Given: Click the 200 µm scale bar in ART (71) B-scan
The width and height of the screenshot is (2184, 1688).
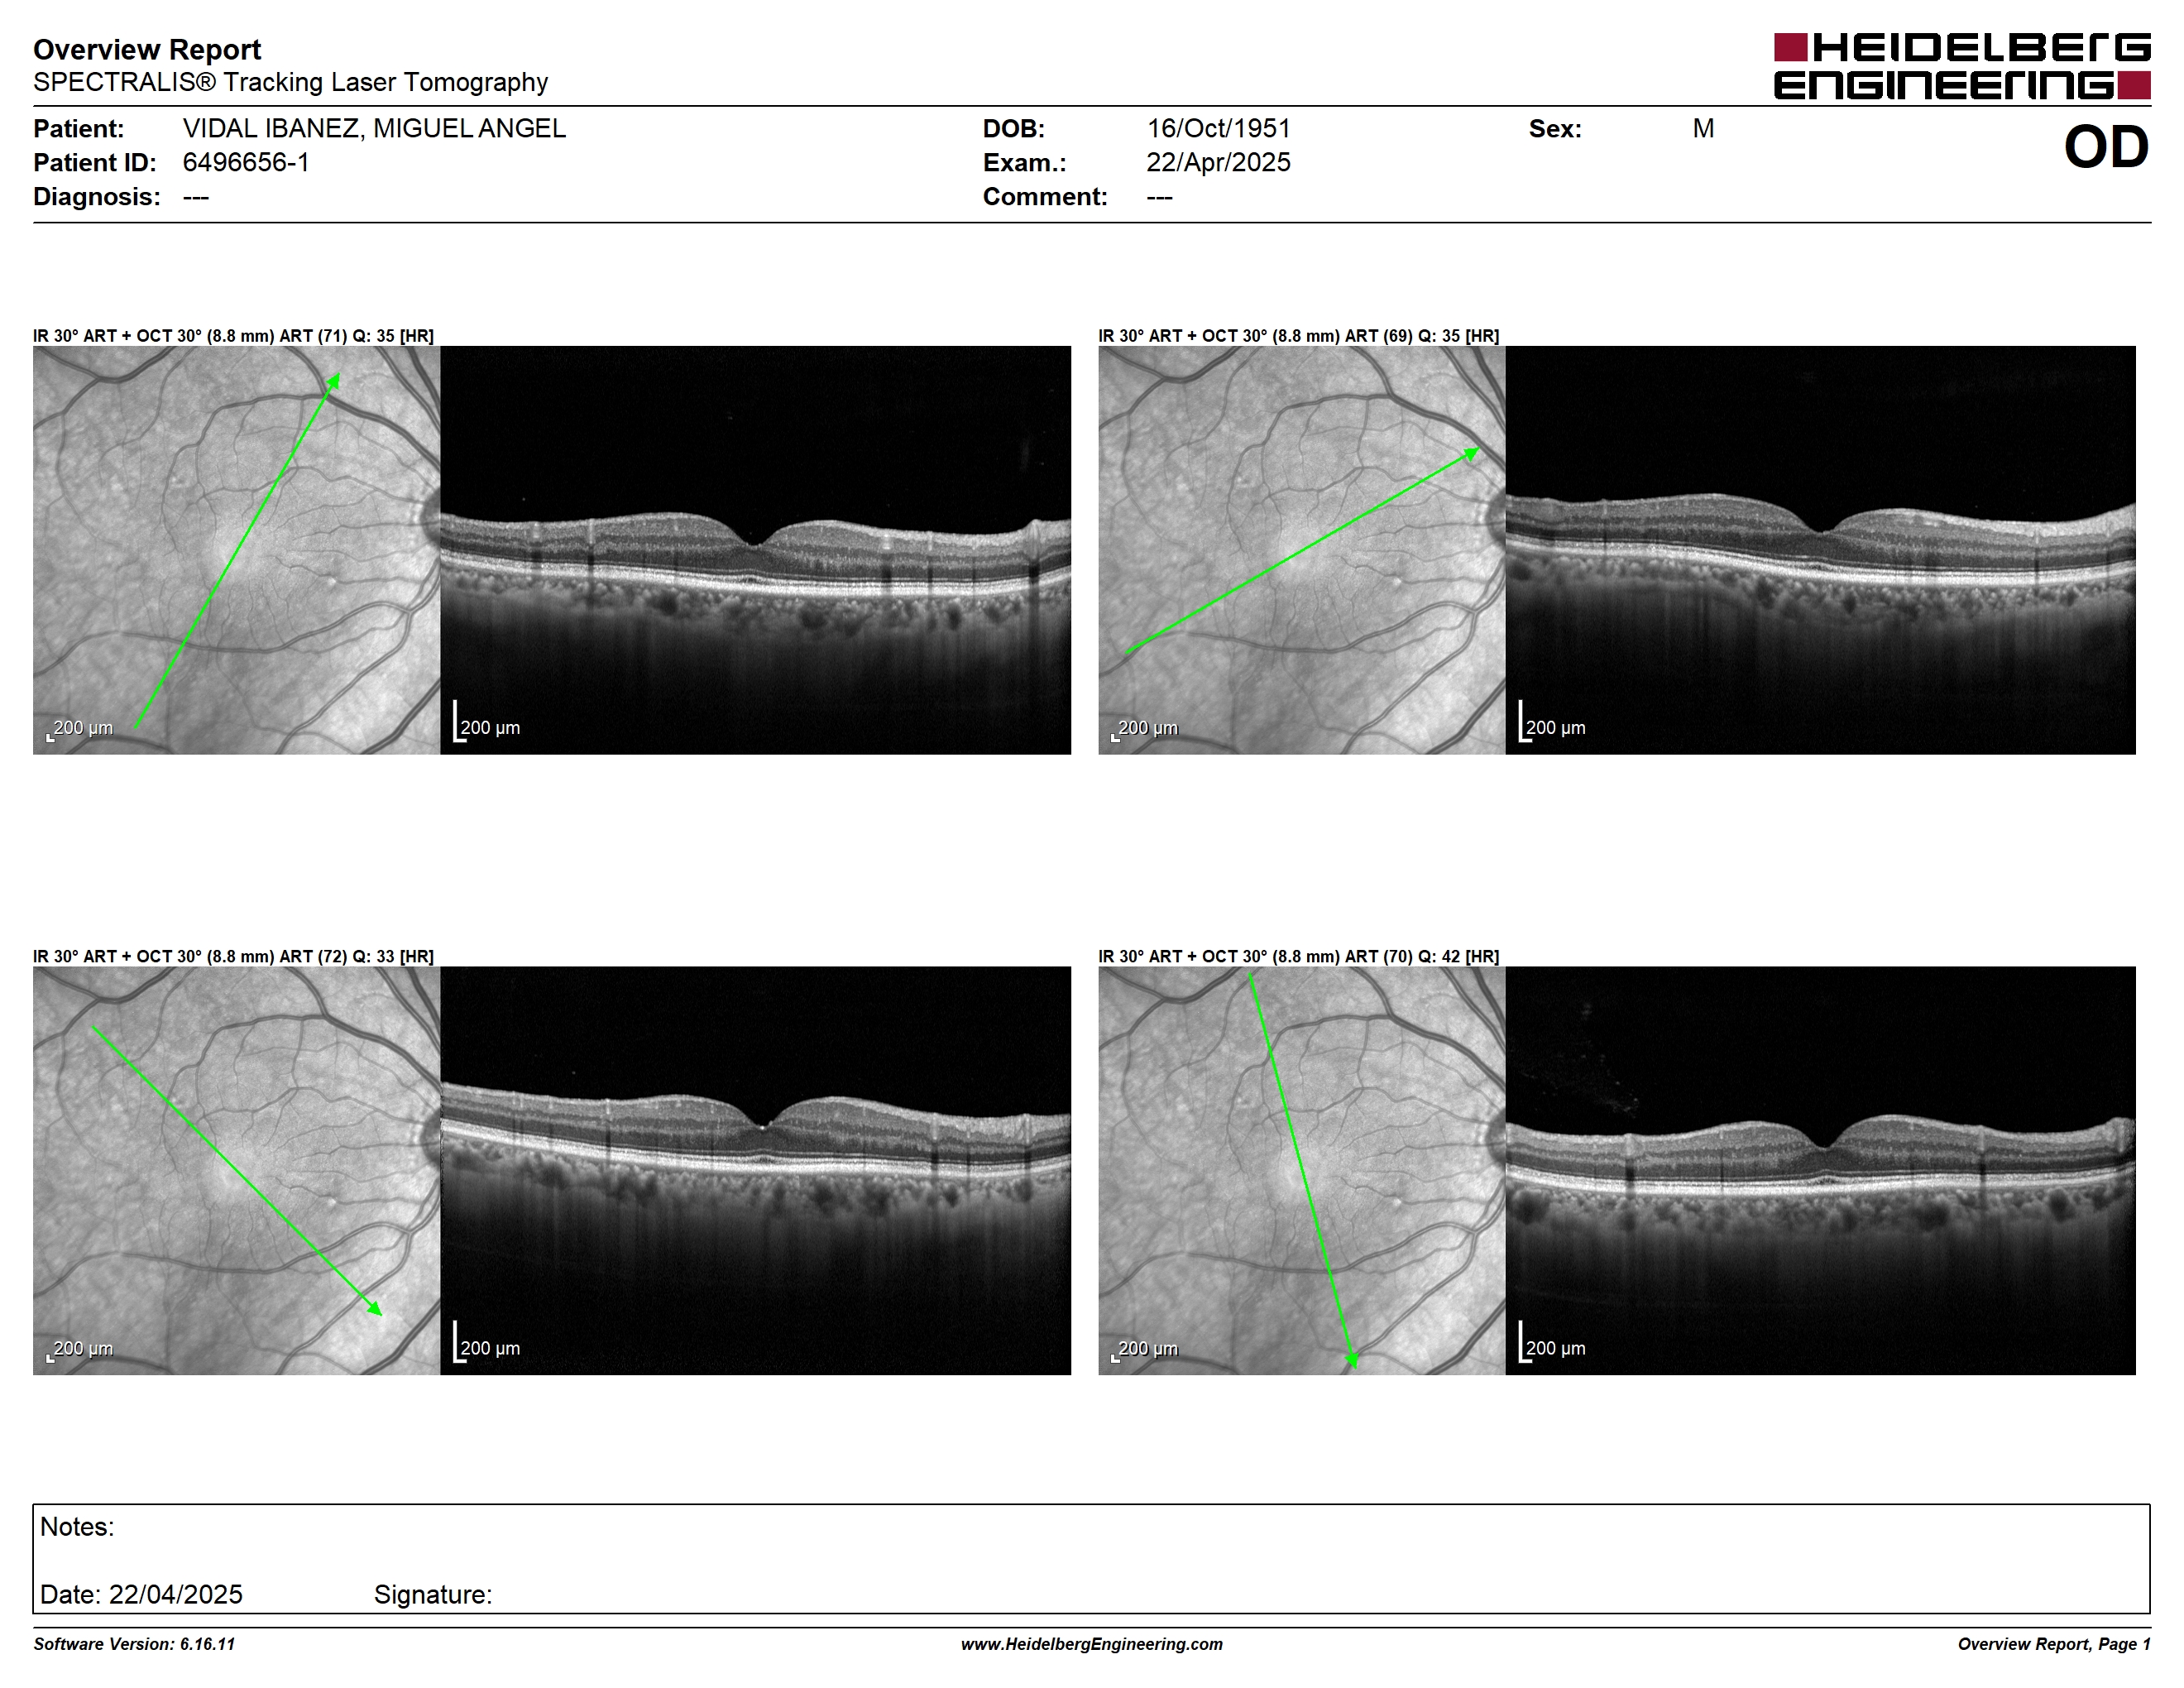Looking at the screenshot, I should [x=487, y=722].
